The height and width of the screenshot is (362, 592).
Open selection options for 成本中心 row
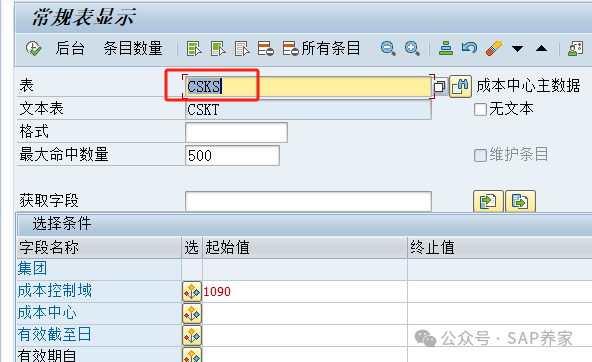(192, 314)
